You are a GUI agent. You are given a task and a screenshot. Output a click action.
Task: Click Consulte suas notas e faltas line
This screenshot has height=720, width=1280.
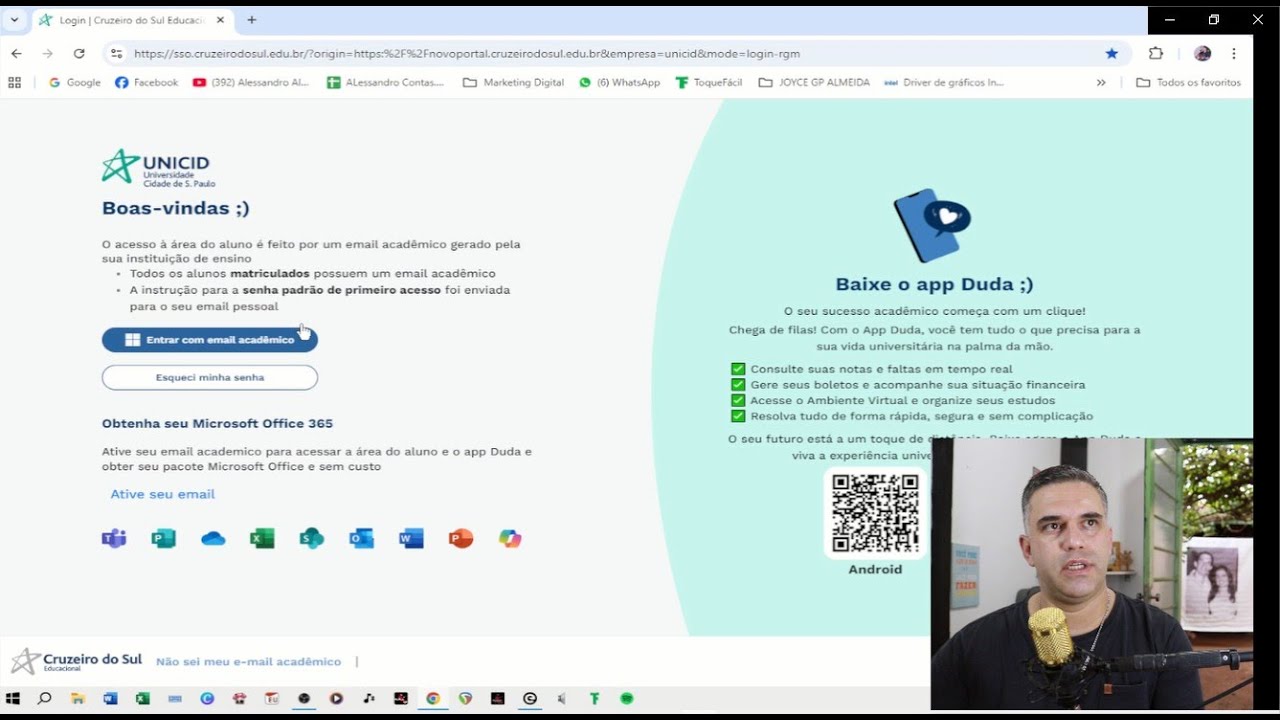(872, 369)
